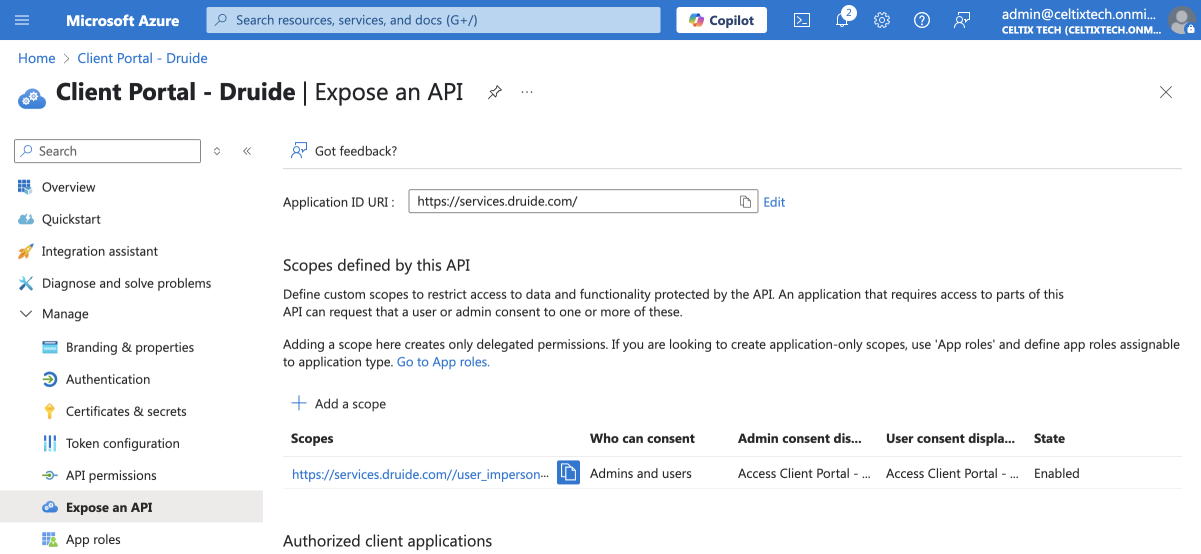Open the Cloud Shell terminal icon
Screen dimensions: 1201x554
click(x=801, y=20)
